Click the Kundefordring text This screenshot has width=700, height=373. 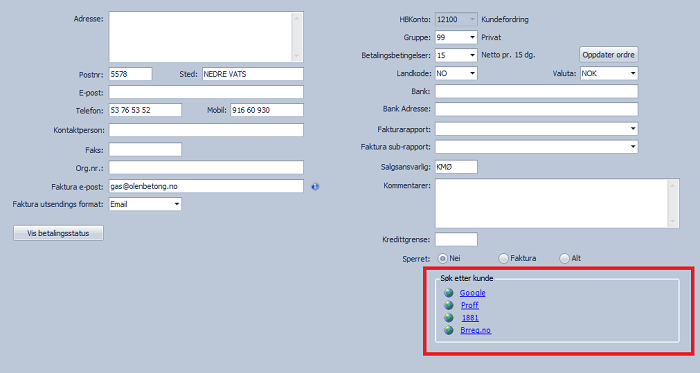point(505,20)
